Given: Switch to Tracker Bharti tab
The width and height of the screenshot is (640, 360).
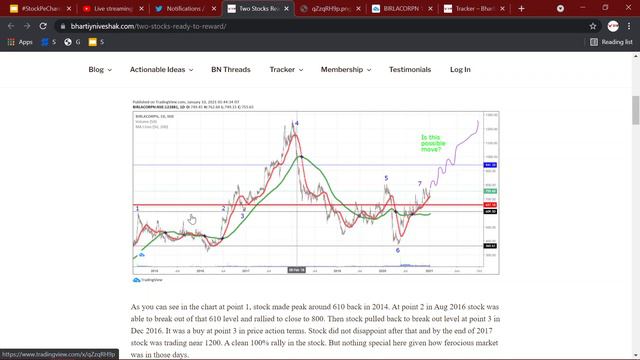Looking at the screenshot, I should (469, 9).
